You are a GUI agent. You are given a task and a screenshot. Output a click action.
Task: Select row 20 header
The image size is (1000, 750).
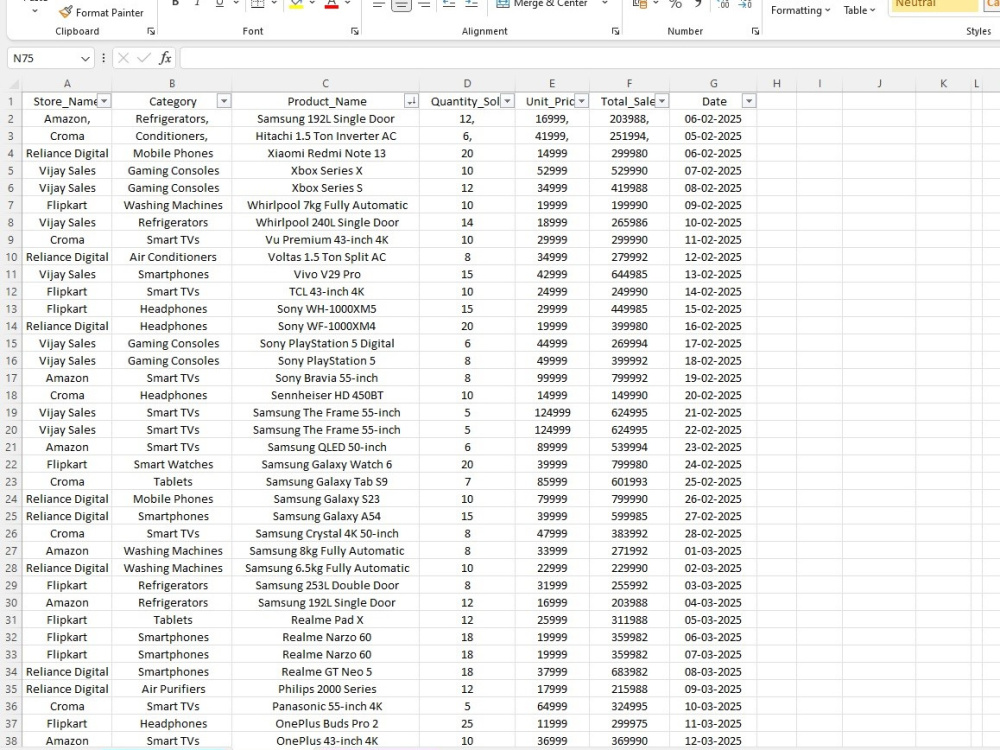click(11, 430)
